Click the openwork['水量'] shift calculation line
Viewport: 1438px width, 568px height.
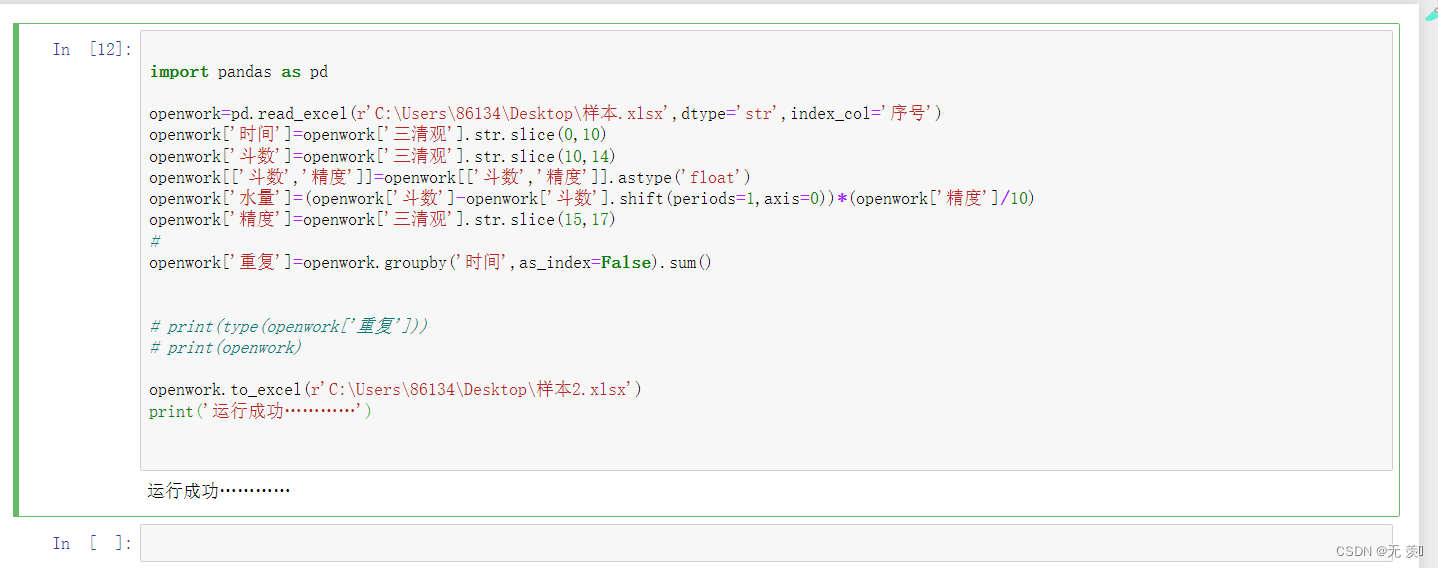point(592,199)
